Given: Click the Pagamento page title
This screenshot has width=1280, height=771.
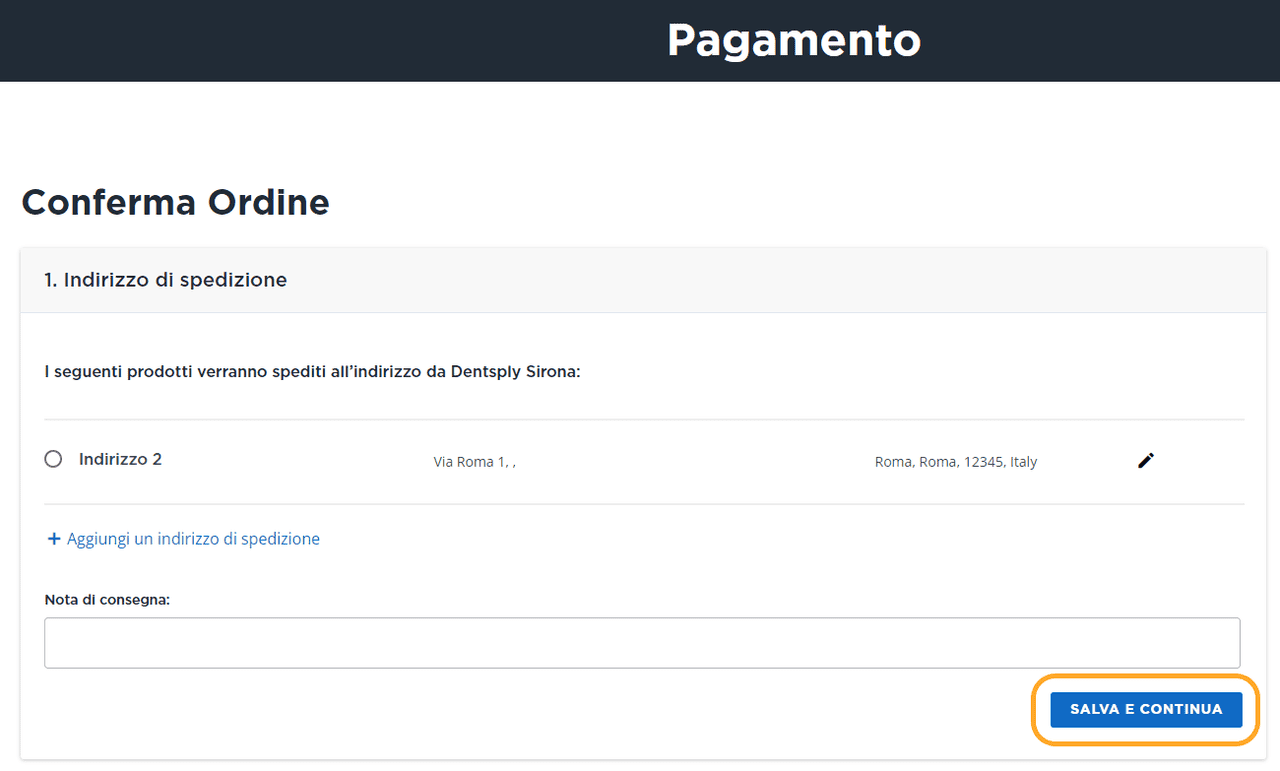Looking at the screenshot, I should point(793,40).
